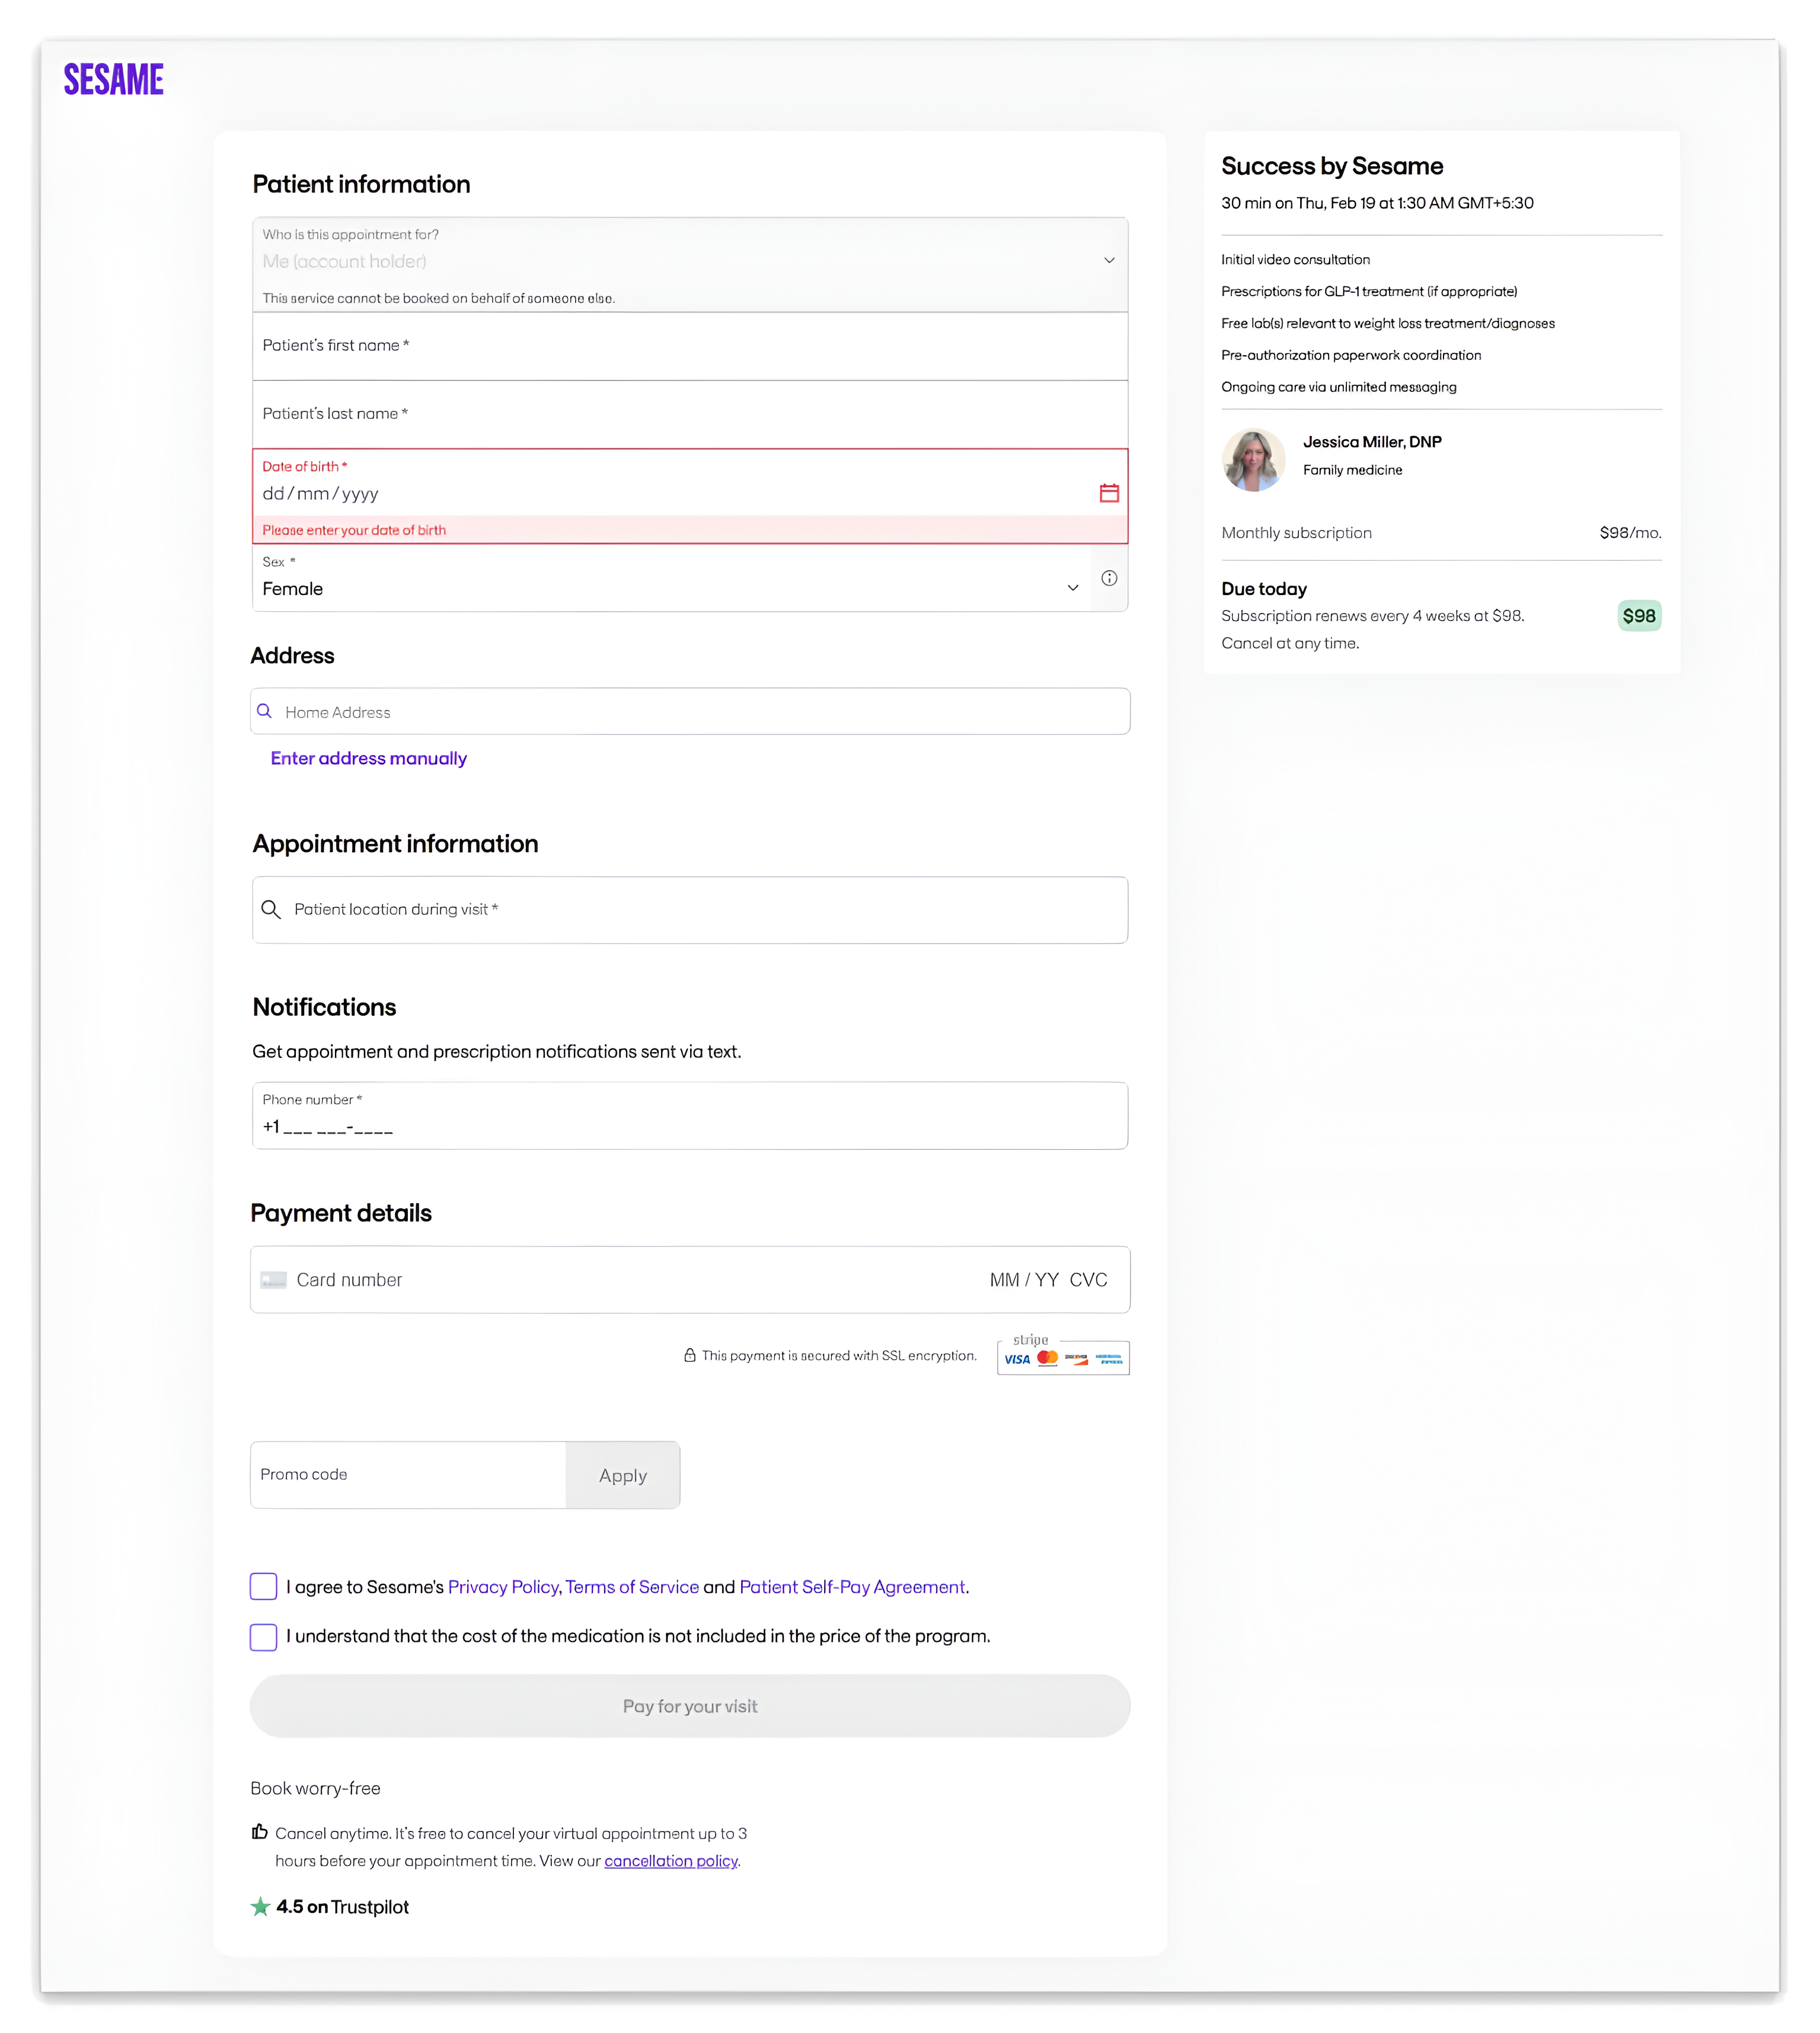Open the 'Who is this appointment for?' dropdown
This screenshot has width=1820, height=2033.
(690, 262)
